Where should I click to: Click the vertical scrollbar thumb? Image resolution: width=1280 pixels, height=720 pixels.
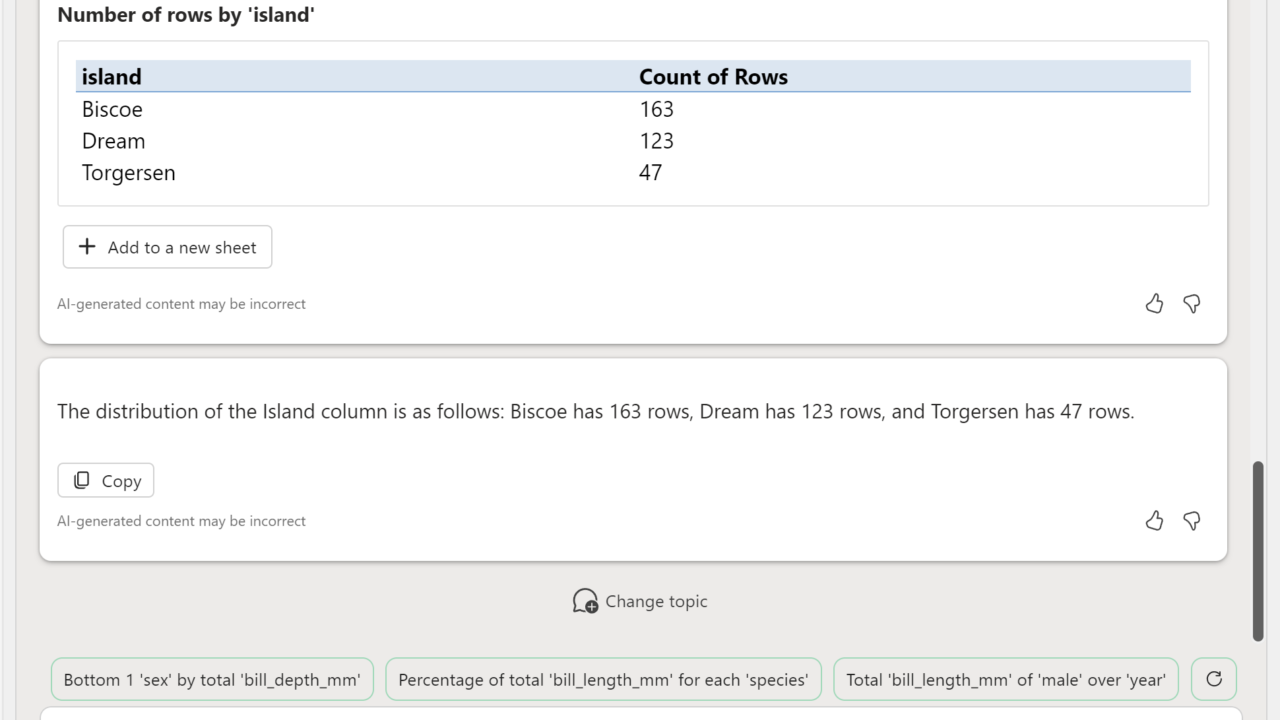tap(1258, 550)
